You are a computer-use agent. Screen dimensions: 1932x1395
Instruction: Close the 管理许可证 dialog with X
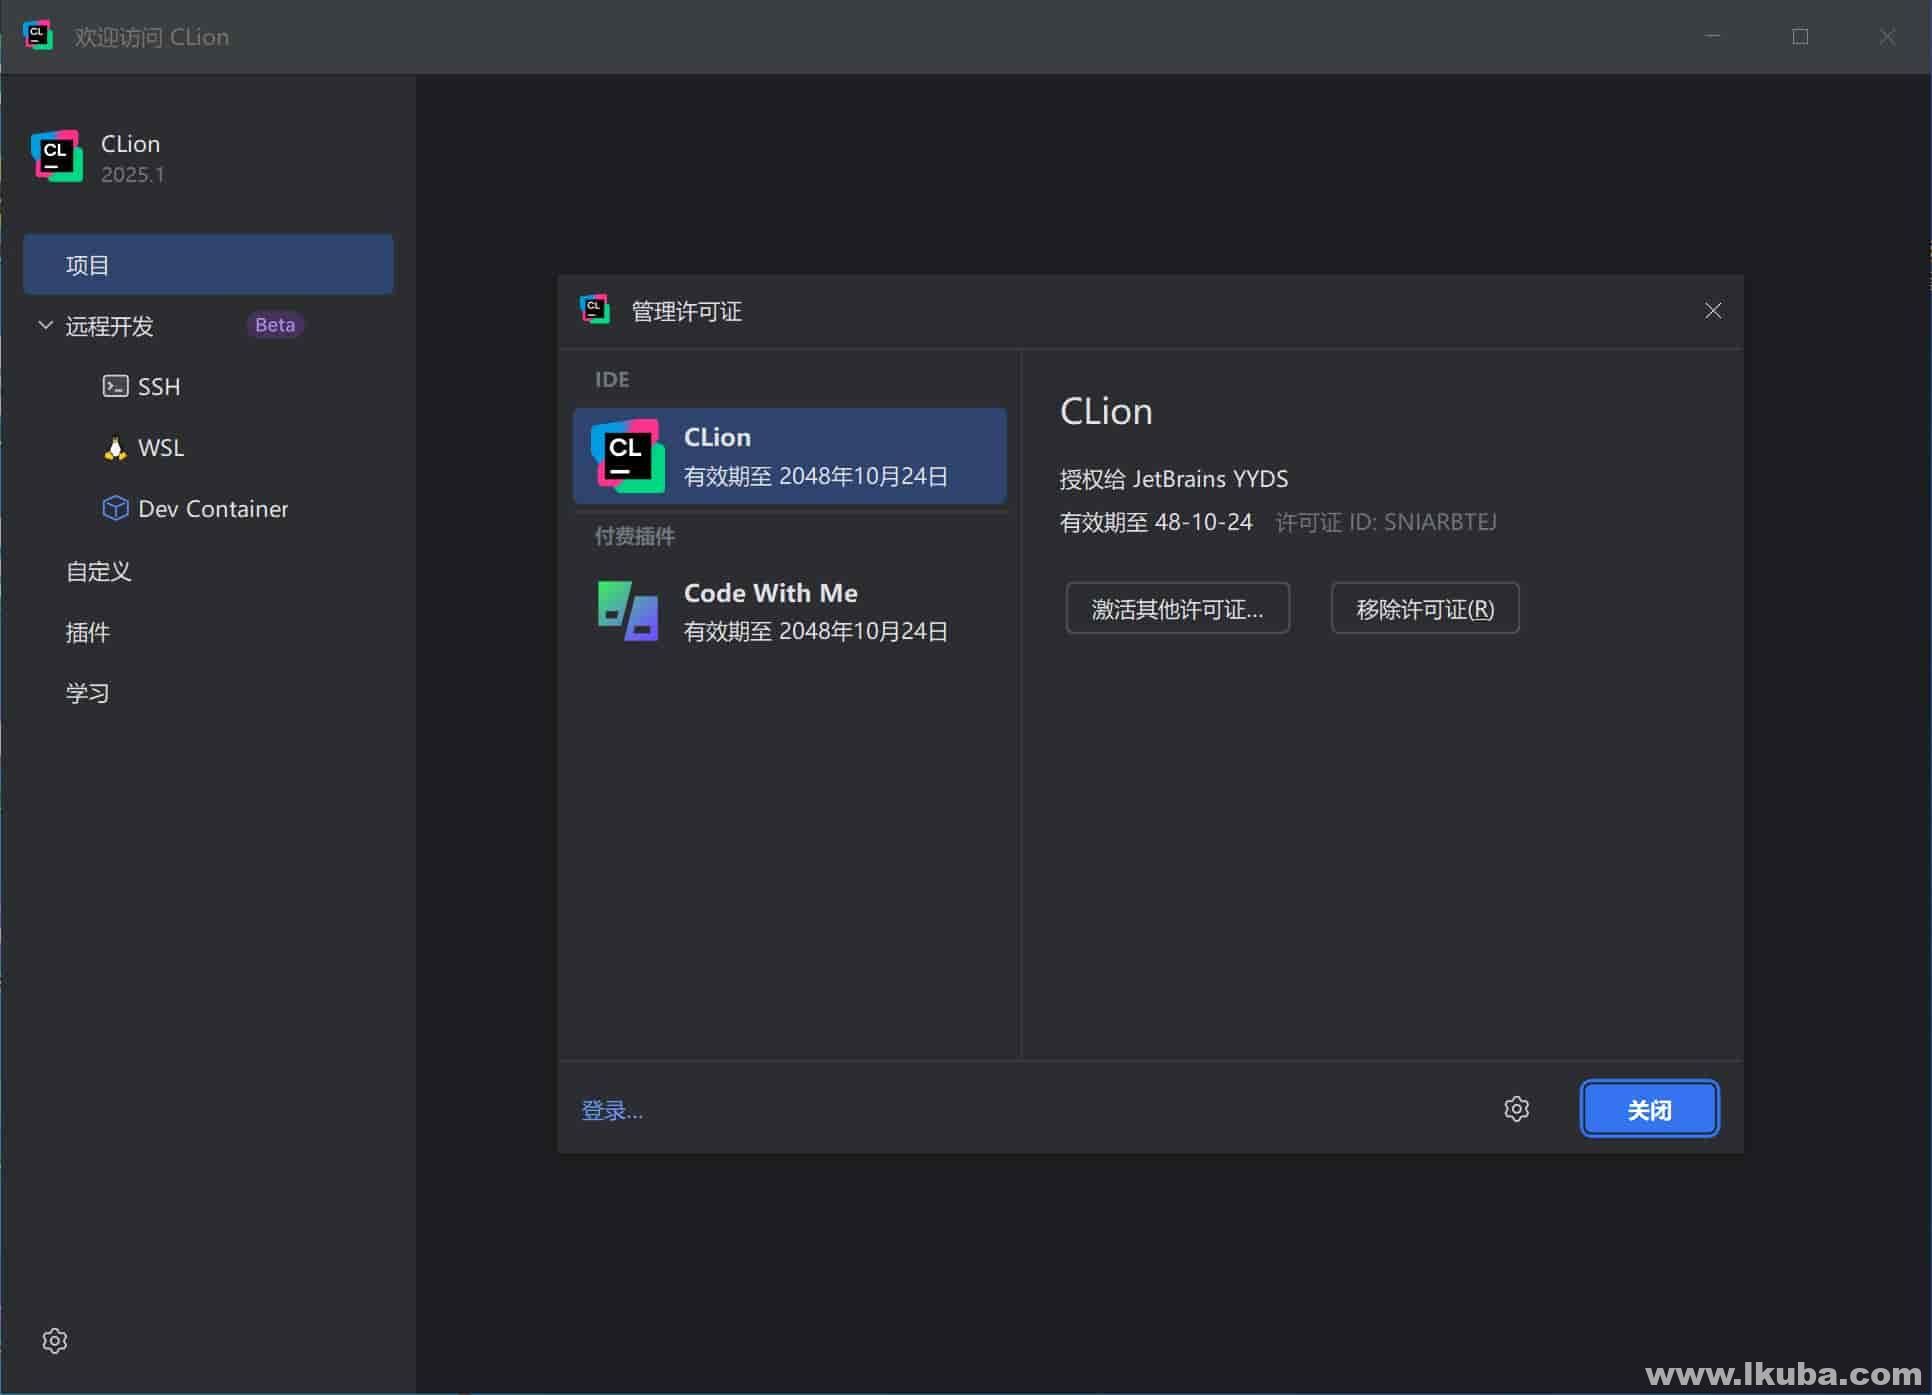tap(1713, 311)
